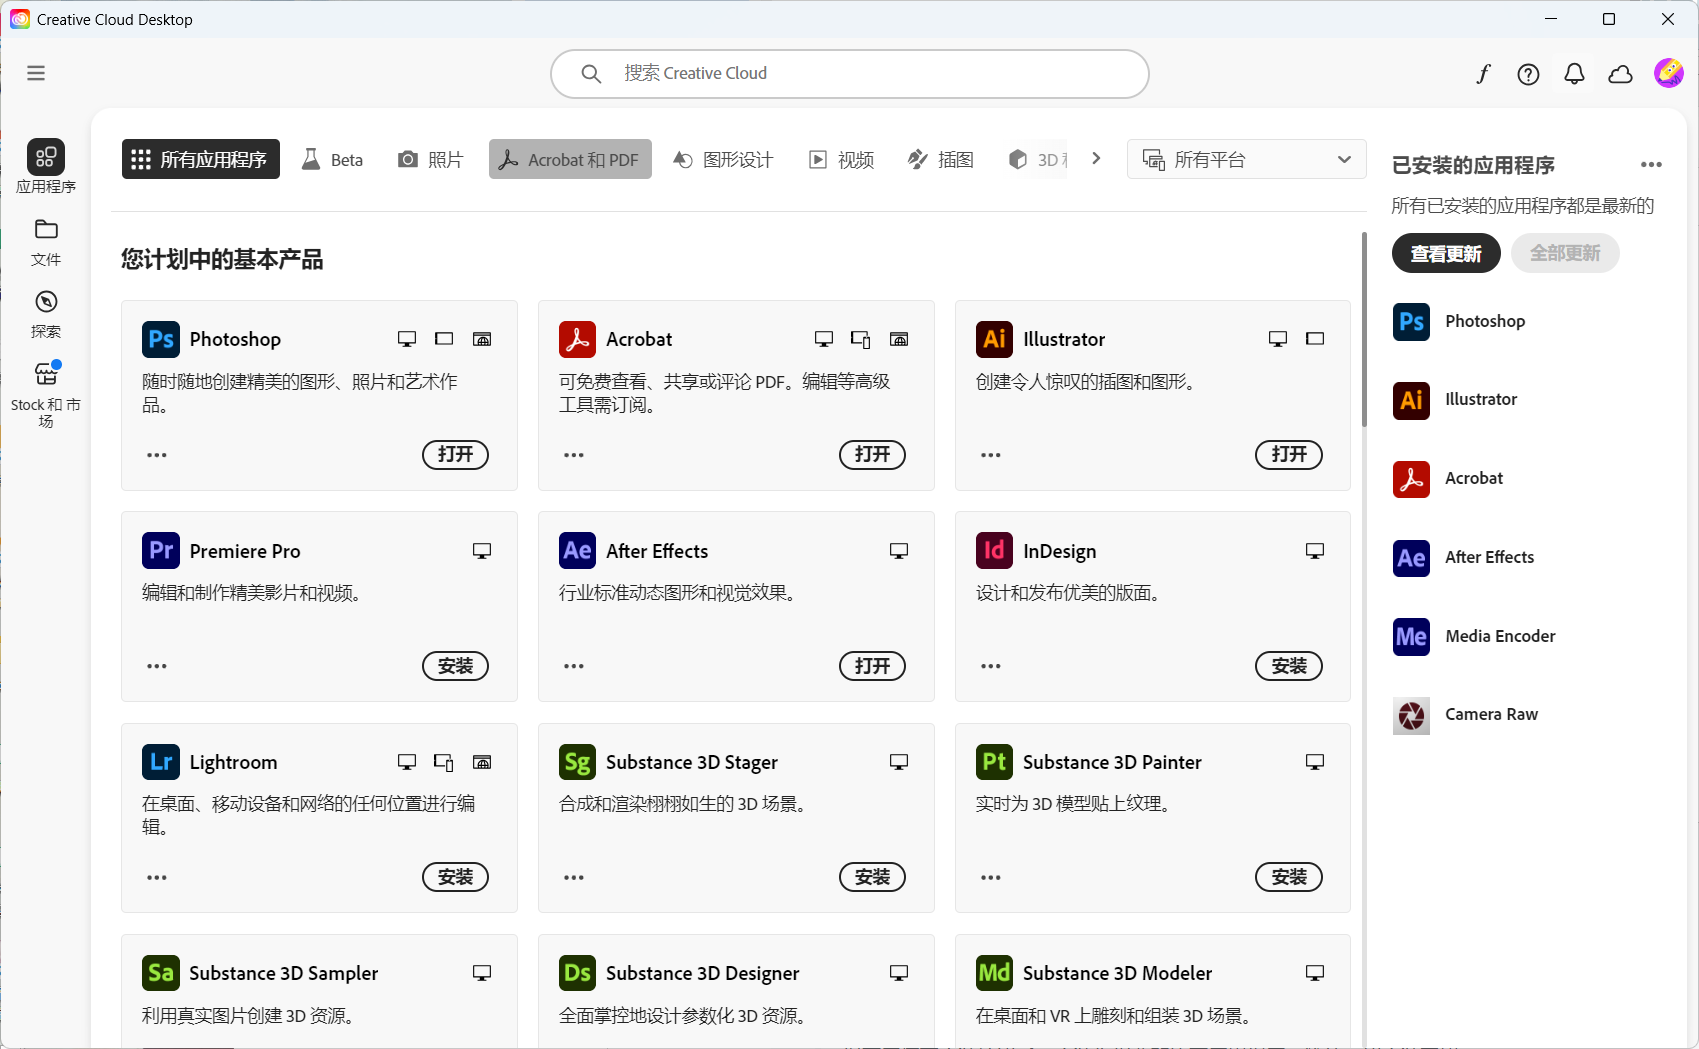Open more options on Illustrator card
Viewport: 1699px width, 1049px height.
(991, 455)
